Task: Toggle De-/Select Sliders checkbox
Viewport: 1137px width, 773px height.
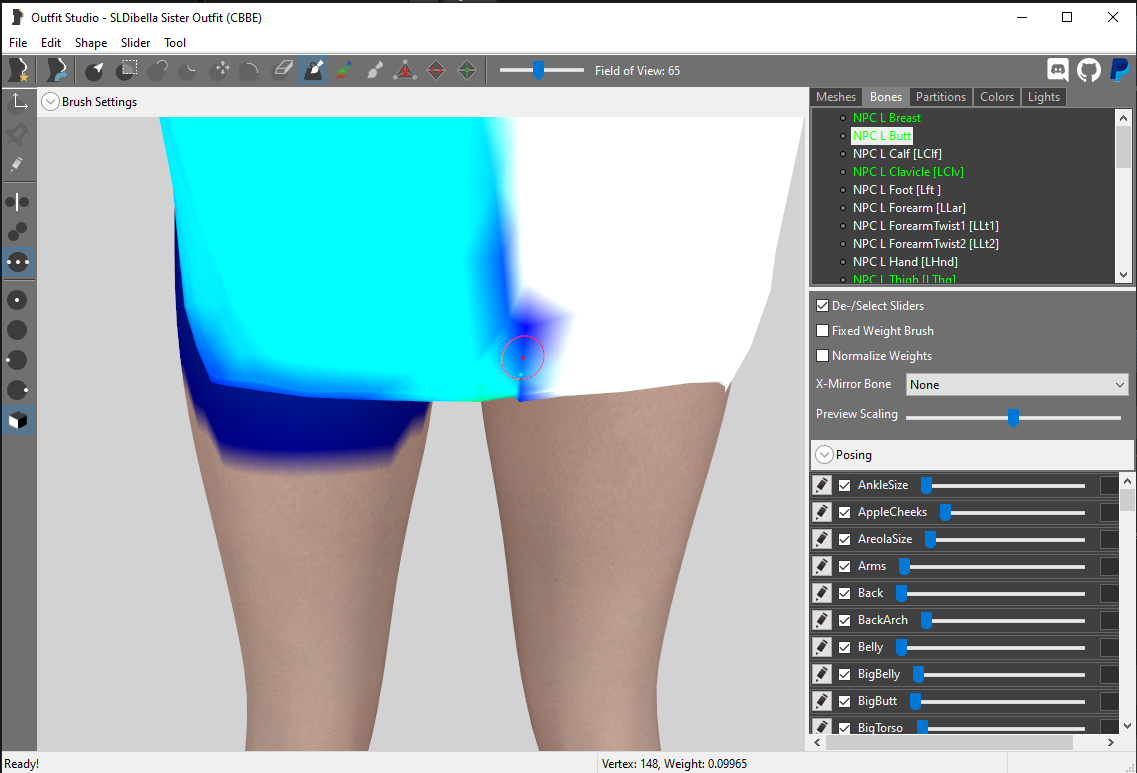Action: 822,306
